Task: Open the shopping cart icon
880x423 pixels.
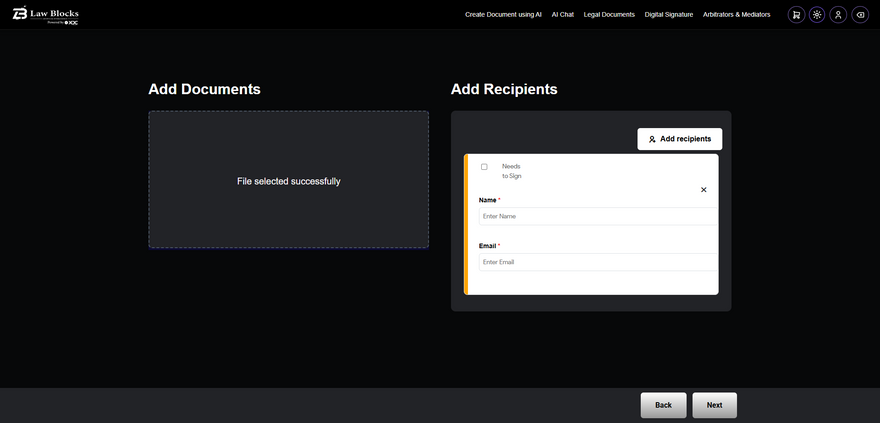Action: point(796,15)
